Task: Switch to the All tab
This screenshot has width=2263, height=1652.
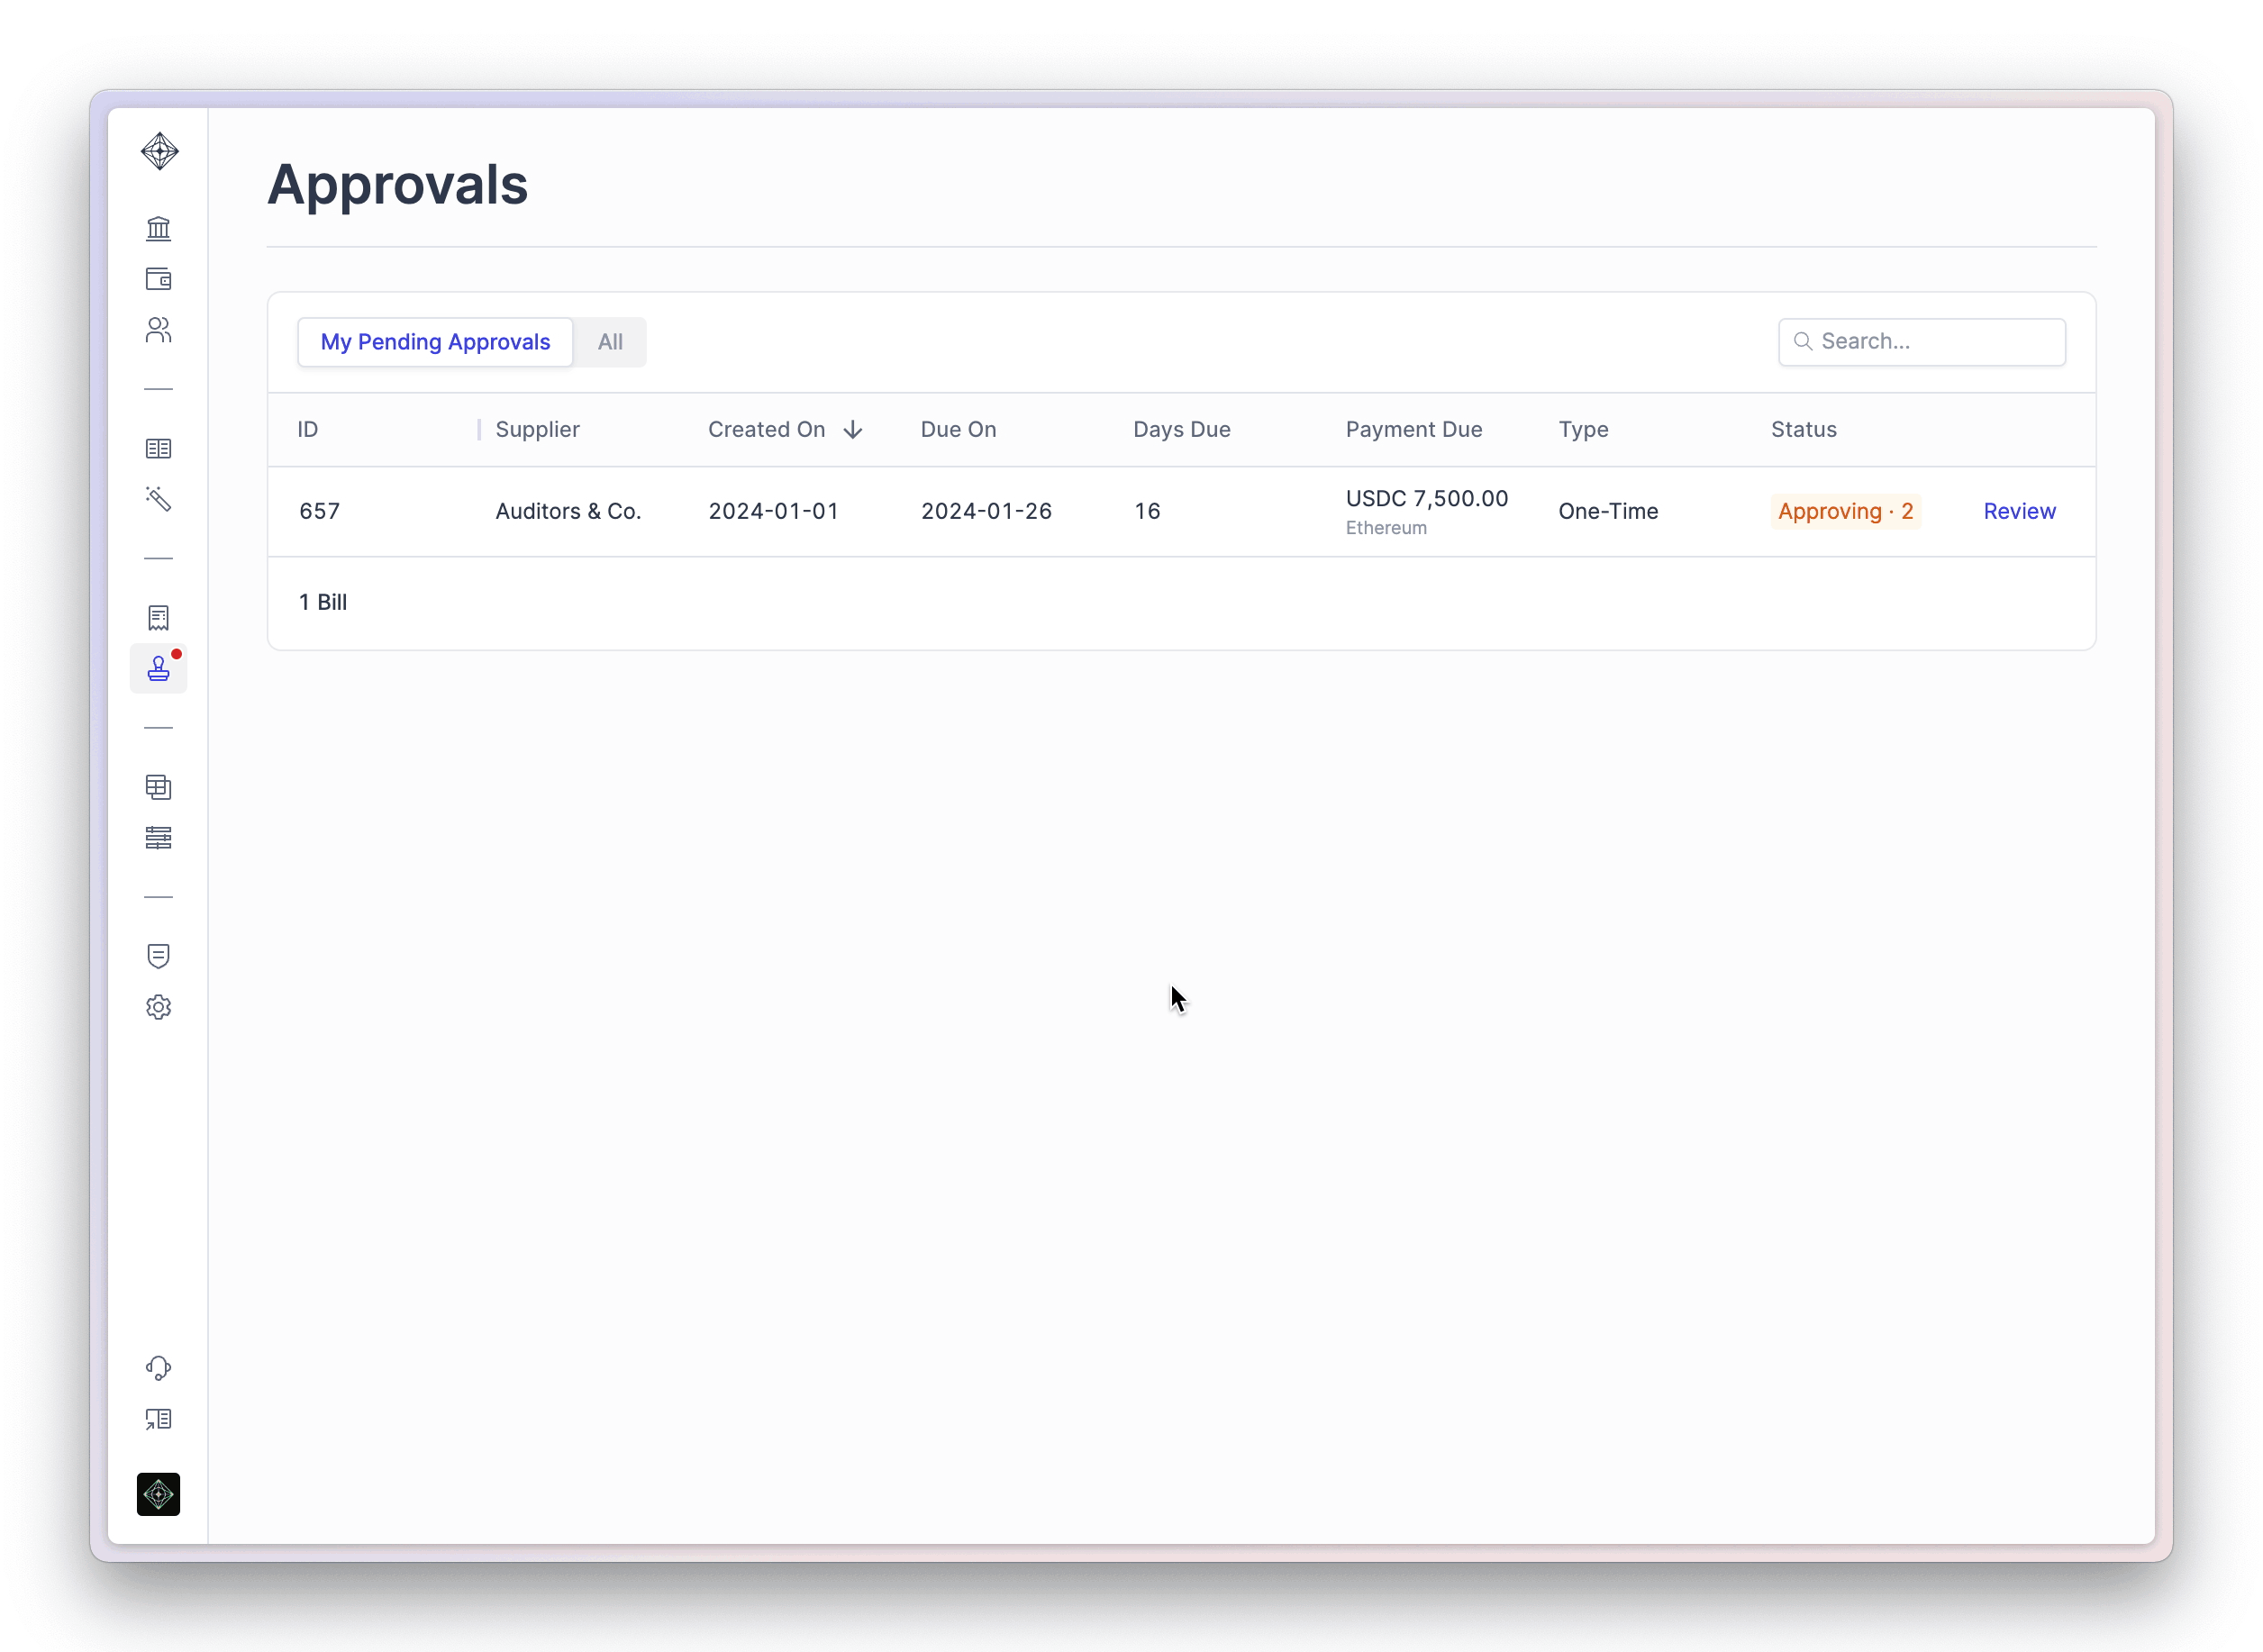Action: (x=610, y=342)
